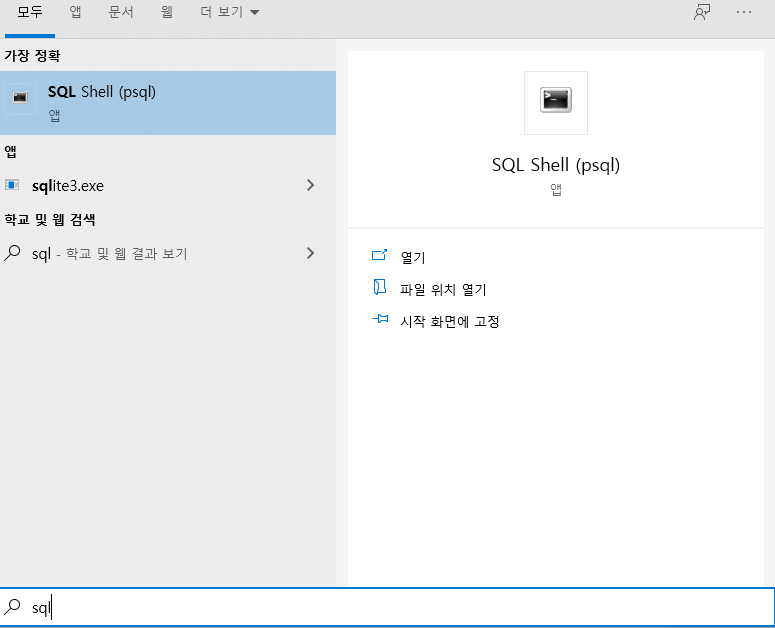The height and width of the screenshot is (628, 775).
Task: Click the magnifier icon beside web result
Action: click(12, 253)
